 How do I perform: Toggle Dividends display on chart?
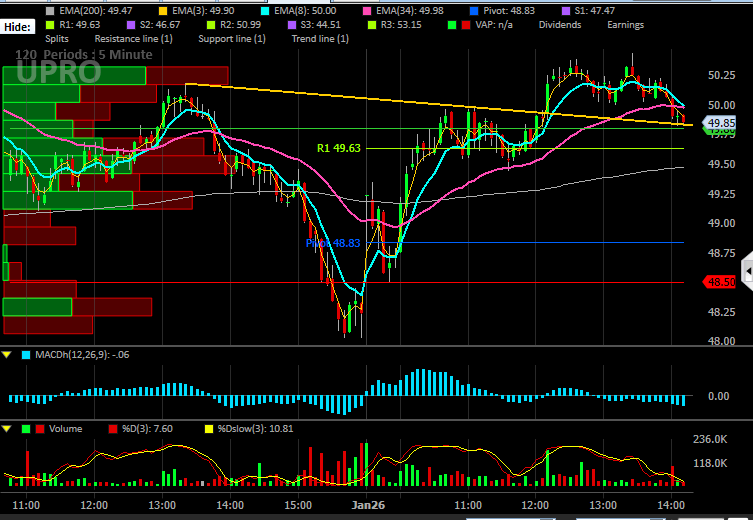point(560,25)
